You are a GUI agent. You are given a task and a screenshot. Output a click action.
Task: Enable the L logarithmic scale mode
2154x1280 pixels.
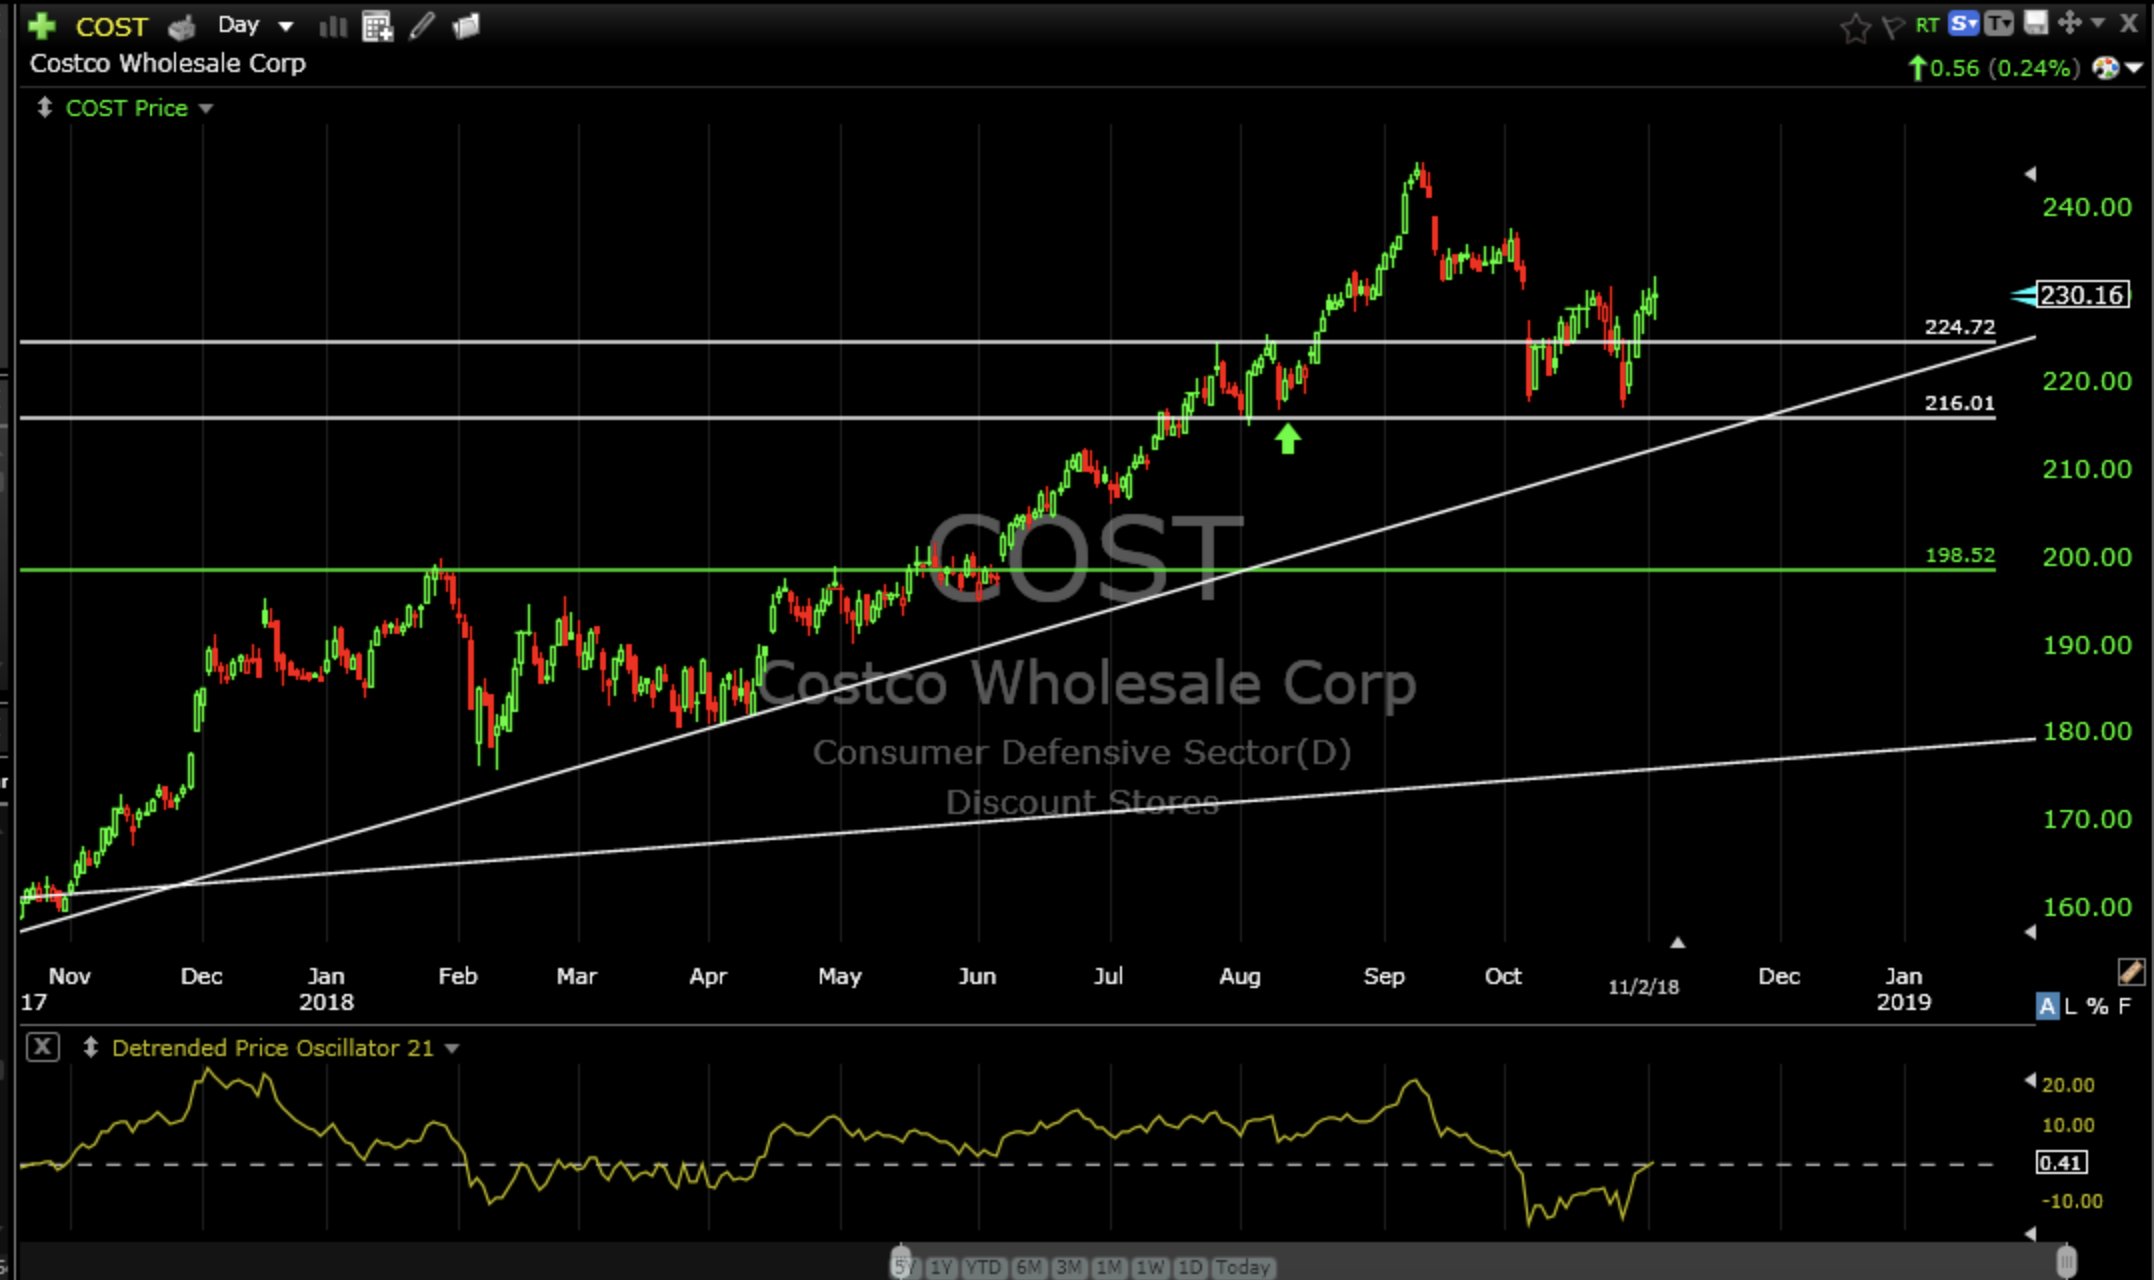pyautogui.click(x=2071, y=1006)
